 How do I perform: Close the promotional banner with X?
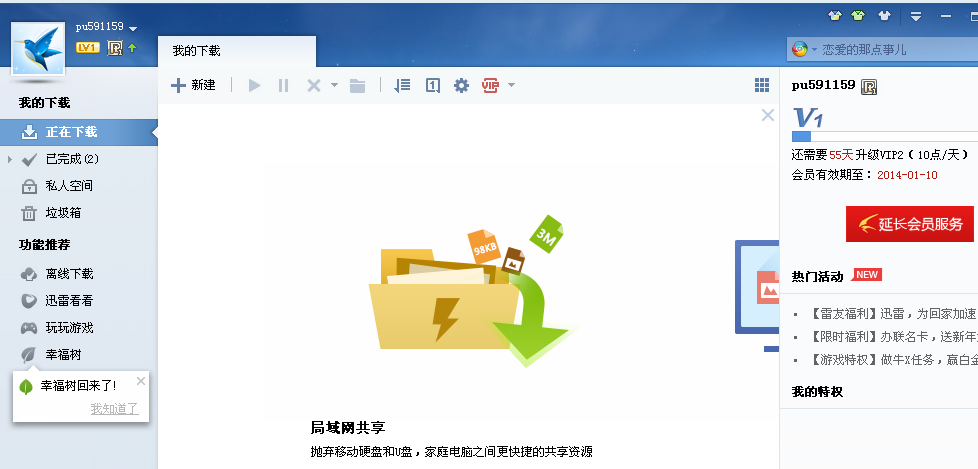coord(768,115)
